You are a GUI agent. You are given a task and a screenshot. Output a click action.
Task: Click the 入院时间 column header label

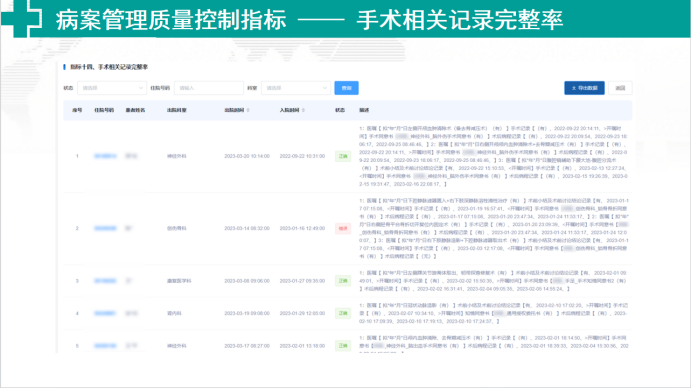(x=289, y=110)
